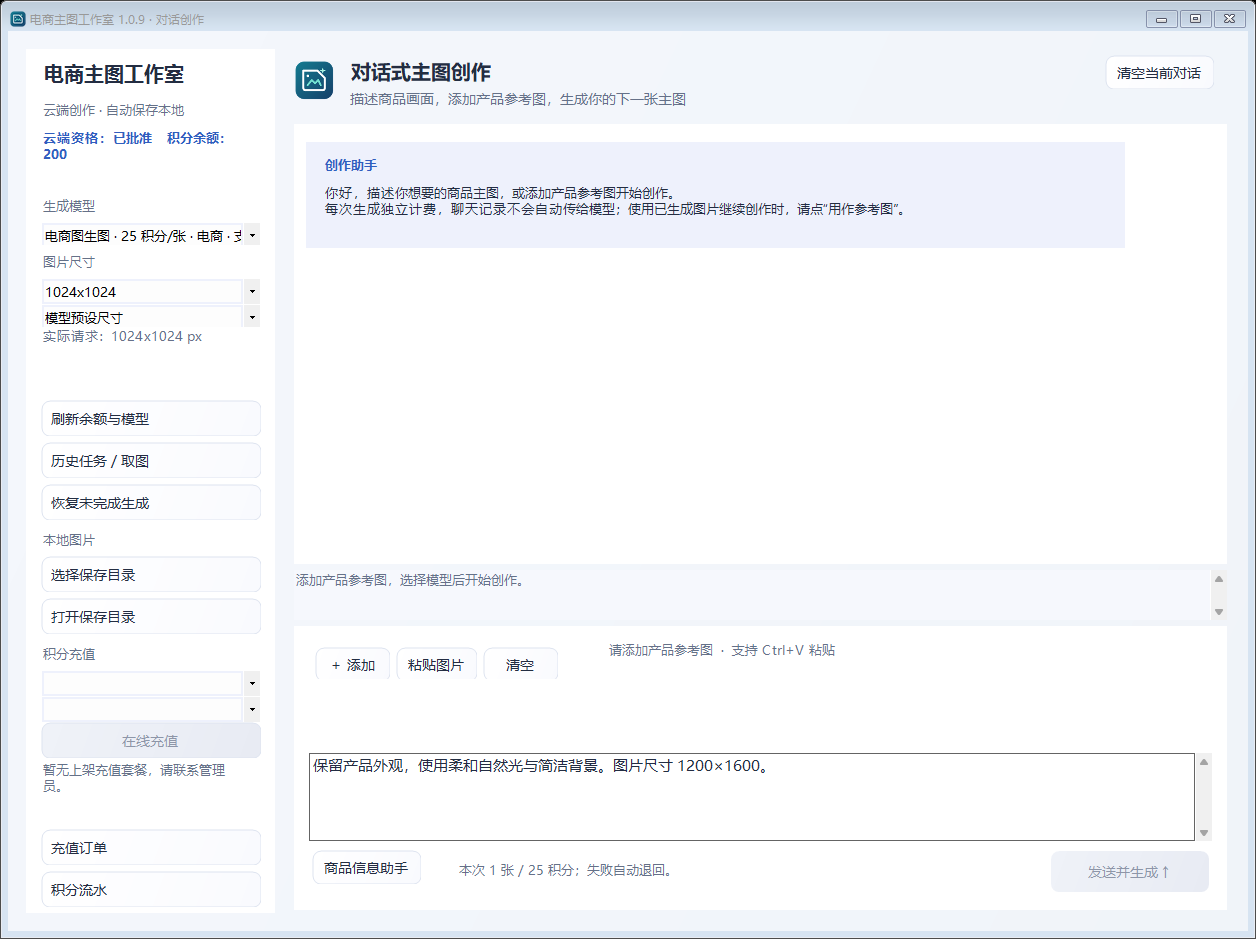
Task: Click 发送并生成 button
Action: click(1129, 872)
